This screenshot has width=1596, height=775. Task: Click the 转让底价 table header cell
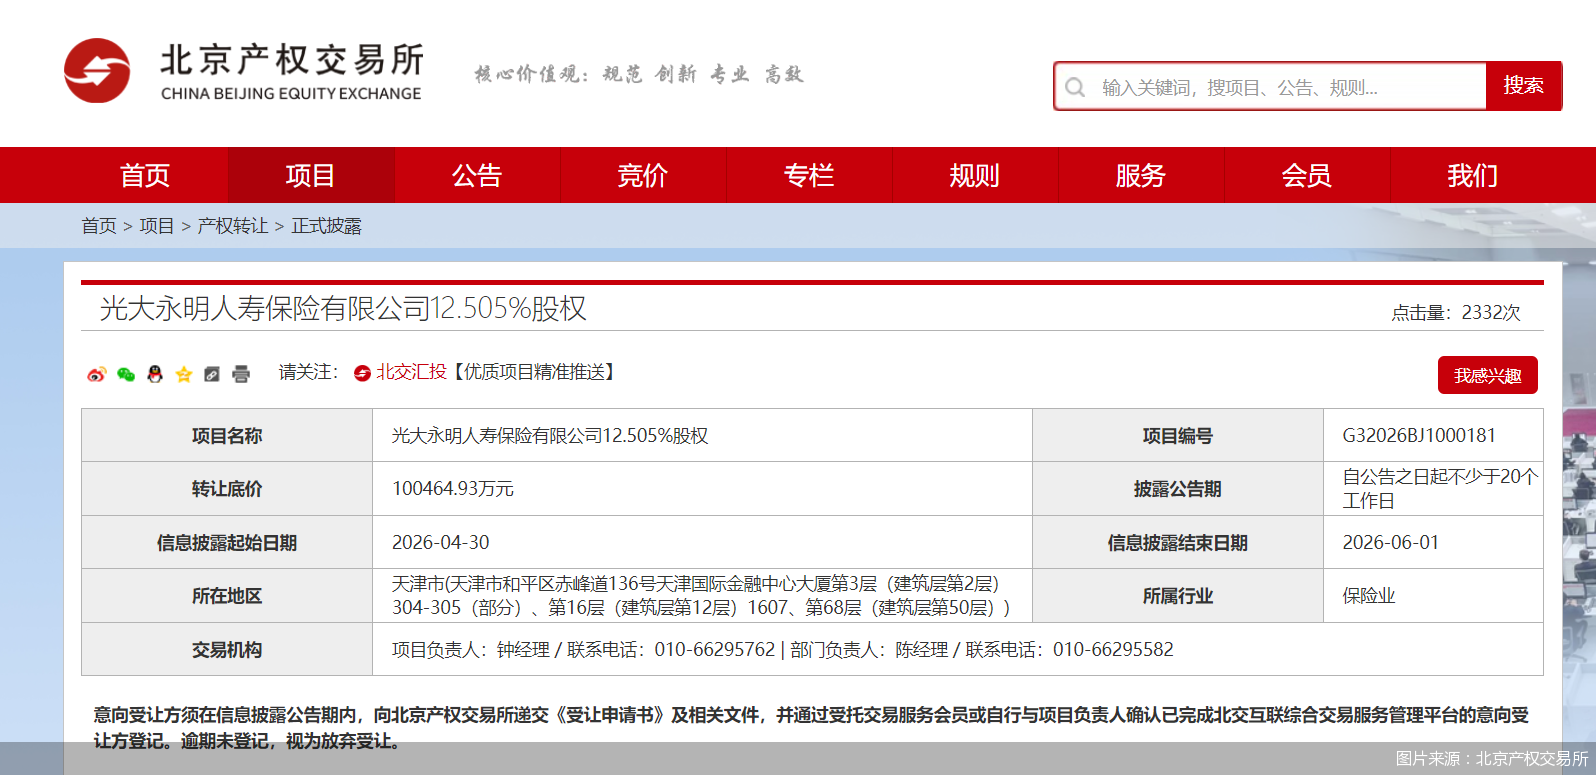click(x=227, y=488)
